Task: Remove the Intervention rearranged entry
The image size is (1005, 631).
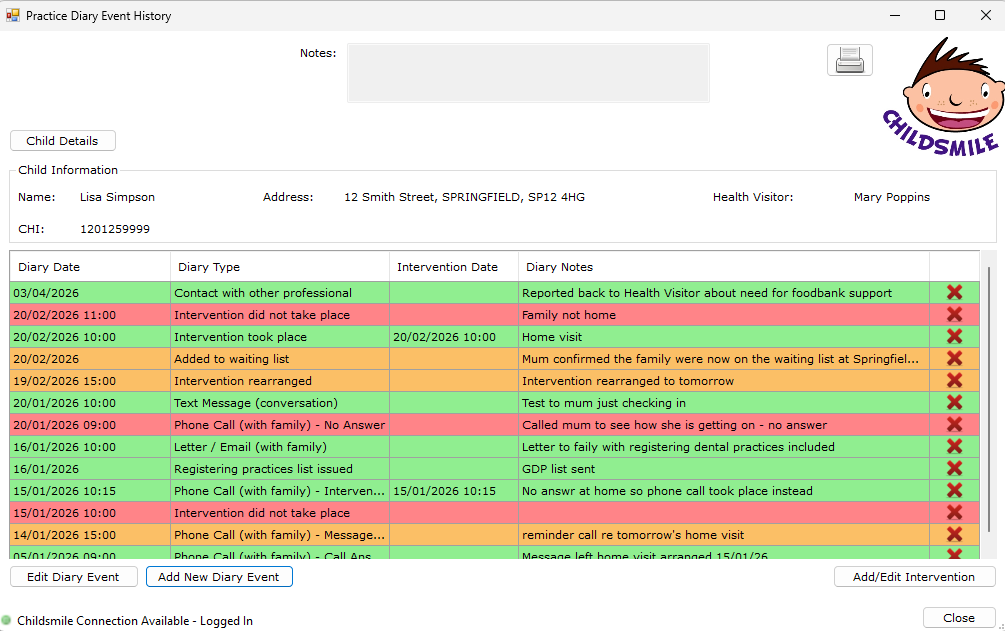Action: pyautogui.click(x=954, y=381)
